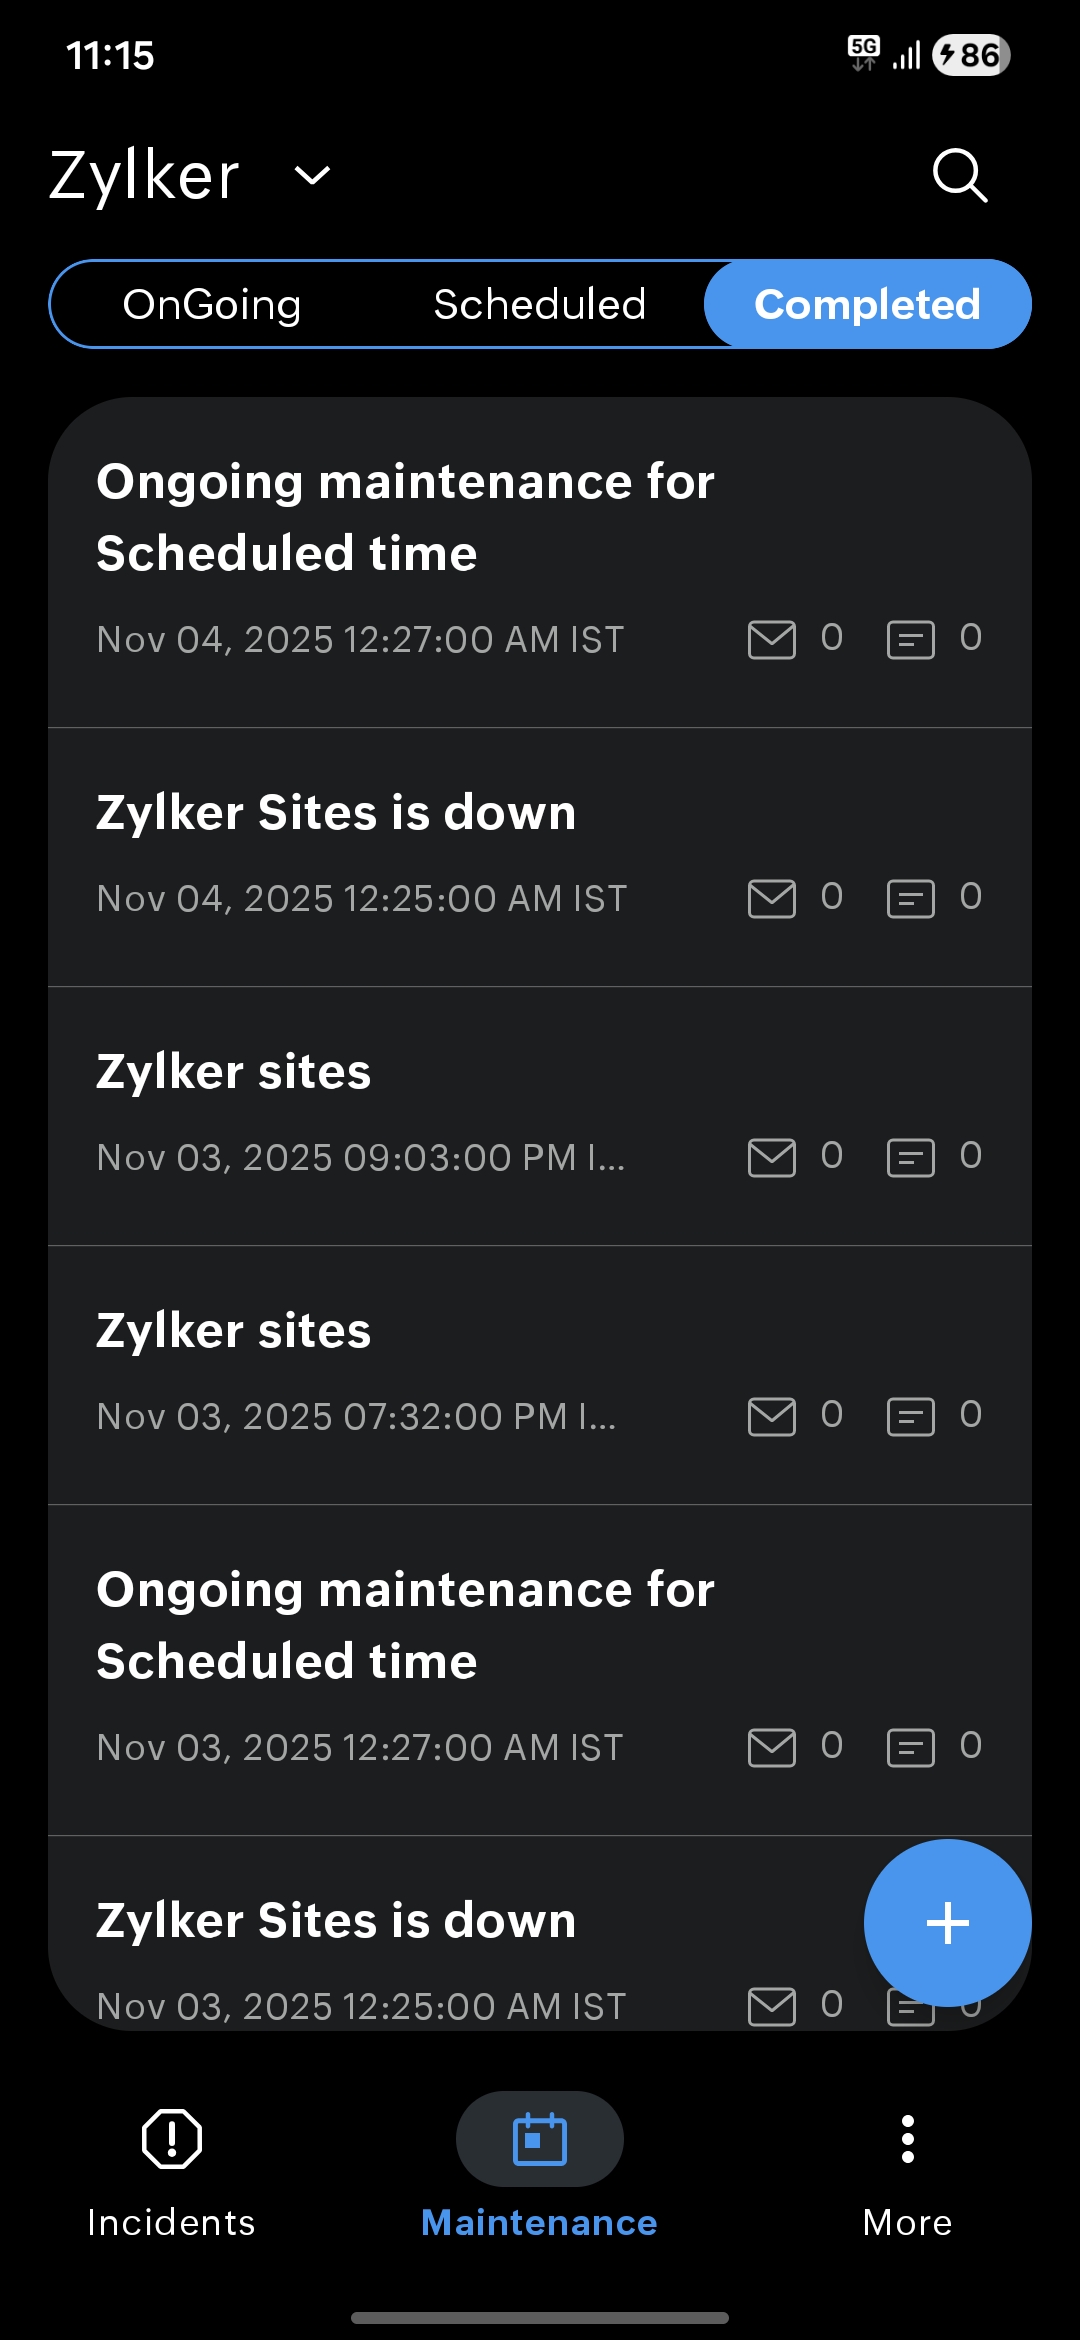Tap email icon on 09:03 PM entry
Image resolution: width=1080 pixels, height=2340 pixels.
point(771,1157)
